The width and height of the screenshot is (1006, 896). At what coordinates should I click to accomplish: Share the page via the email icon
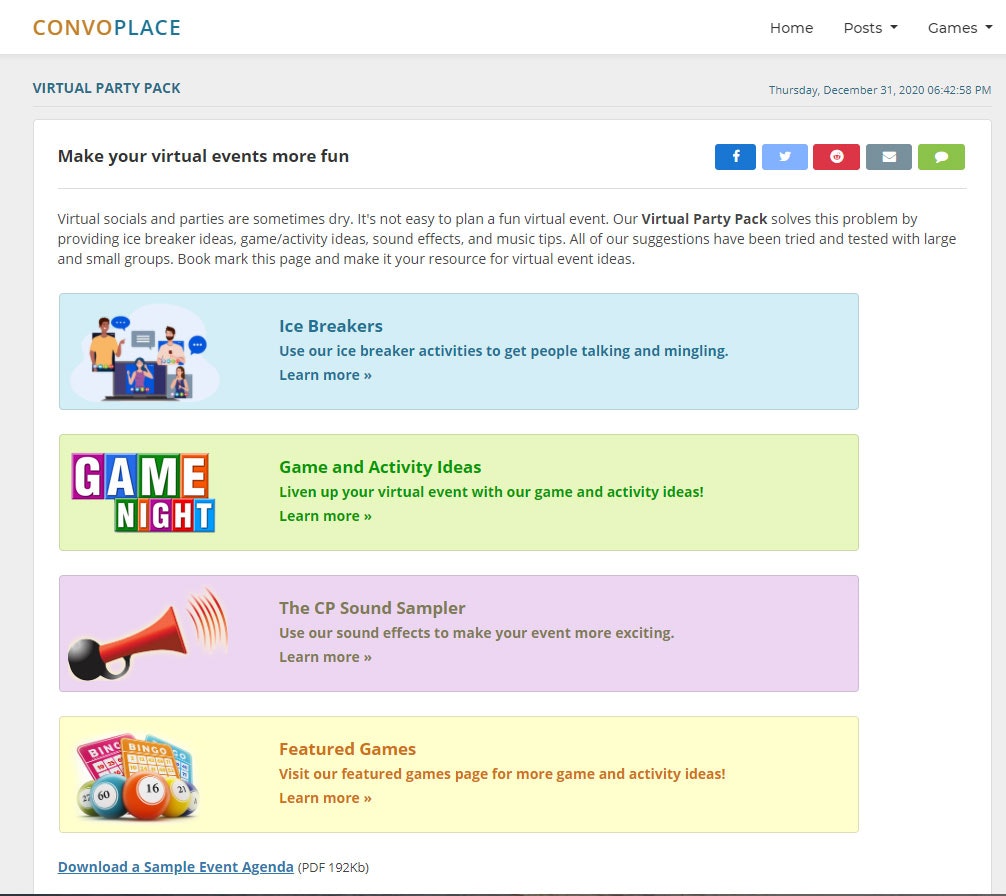pyautogui.click(x=889, y=156)
